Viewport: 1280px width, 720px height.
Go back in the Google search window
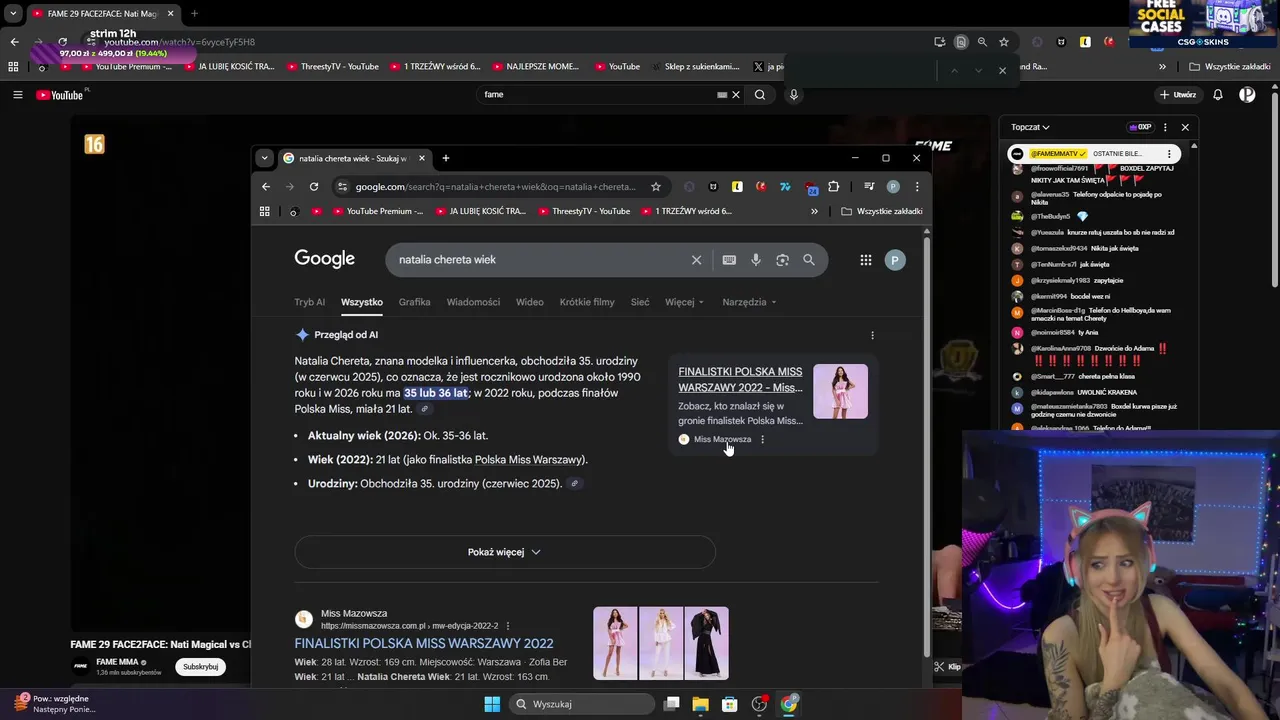point(266,186)
